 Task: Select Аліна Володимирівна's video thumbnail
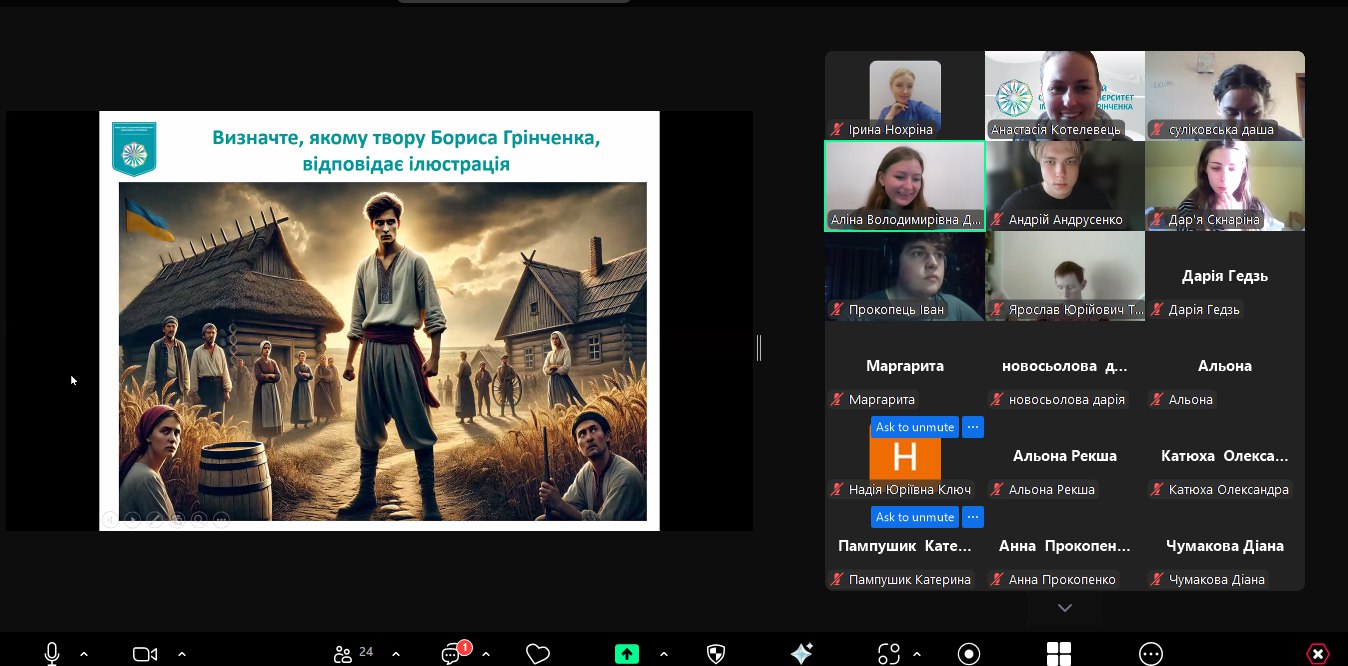[x=904, y=186]
